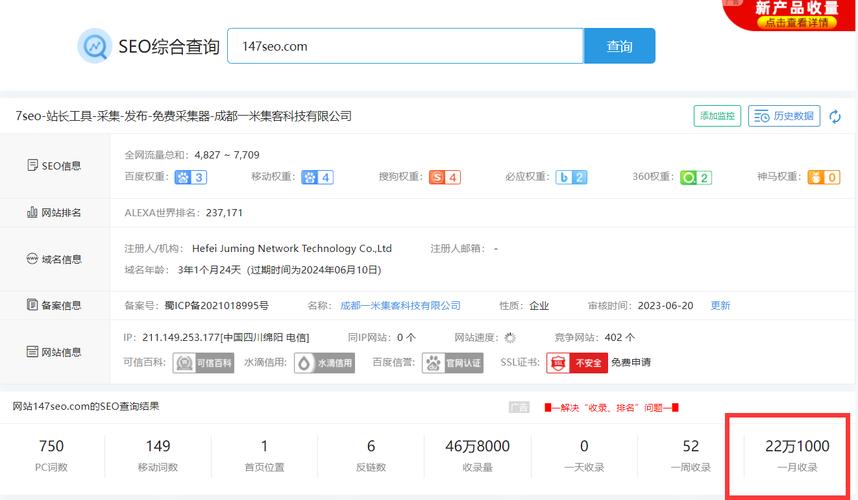The height and width of the screenshot is (500, 858).
Task: Click the 必应权重 badge showing 2
Action: pos(571,177)
